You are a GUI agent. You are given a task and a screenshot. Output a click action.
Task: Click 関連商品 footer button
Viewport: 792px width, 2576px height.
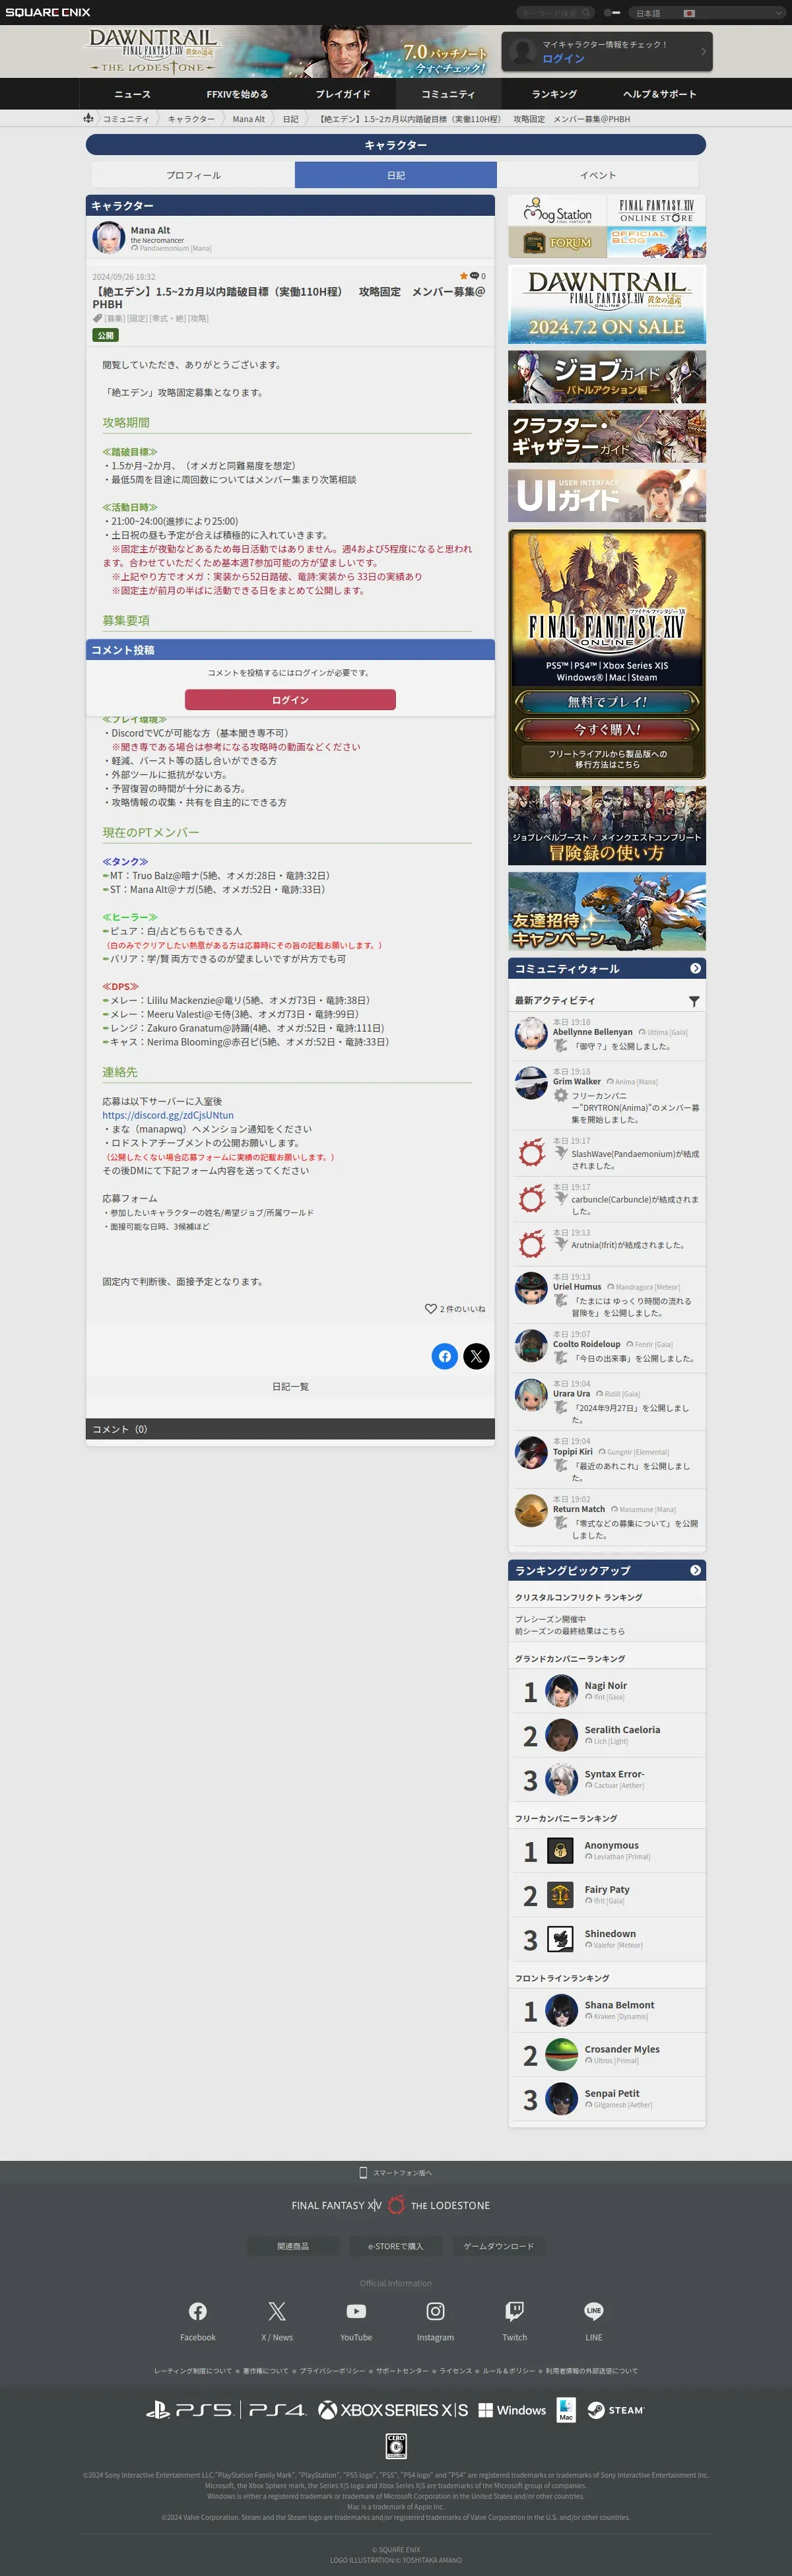point(293,2246)
